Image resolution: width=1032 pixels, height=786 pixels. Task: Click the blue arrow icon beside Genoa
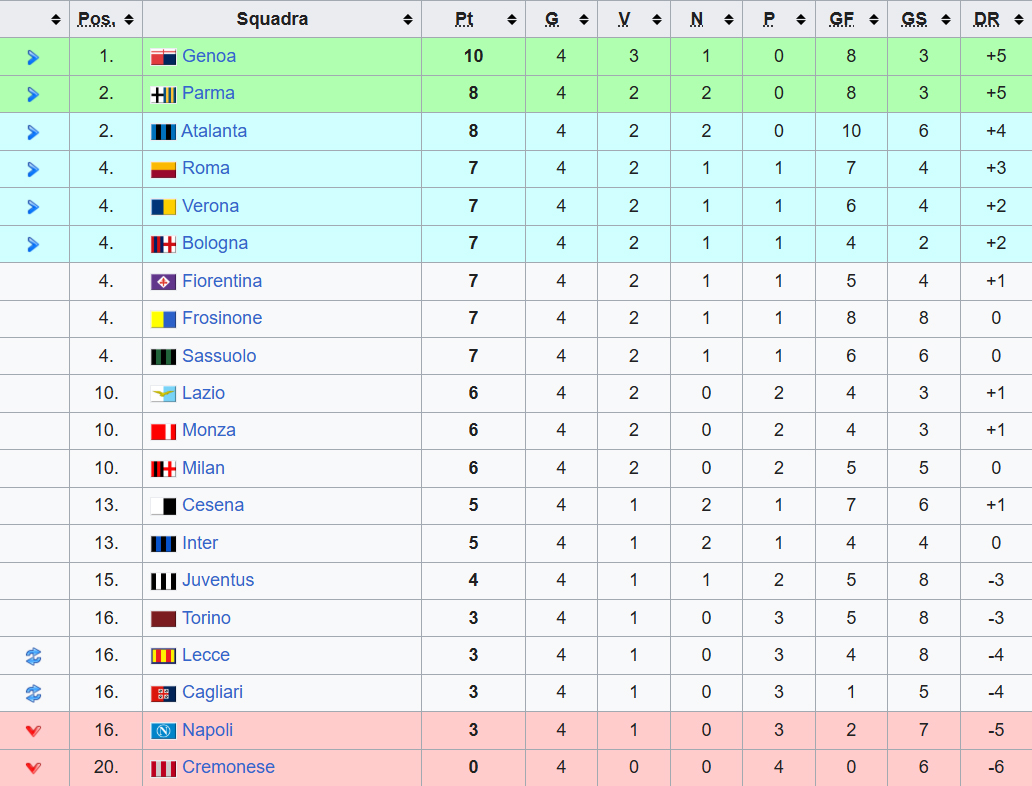tap(33, 57)
